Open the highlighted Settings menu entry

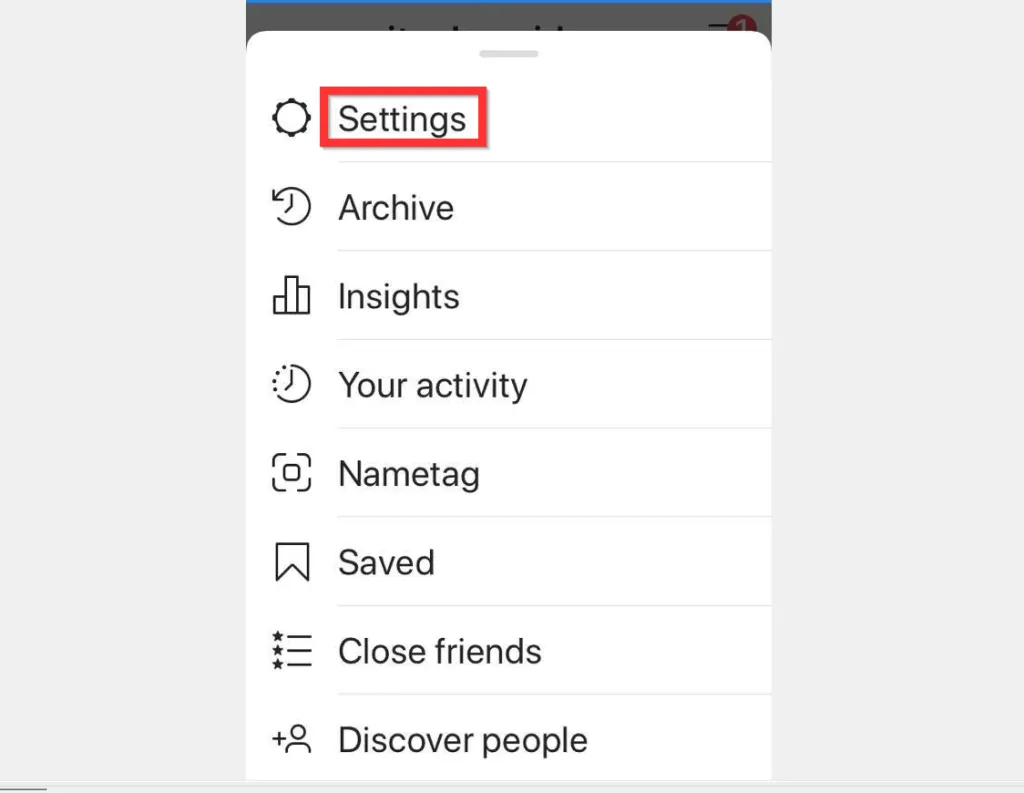pos(403,117)
